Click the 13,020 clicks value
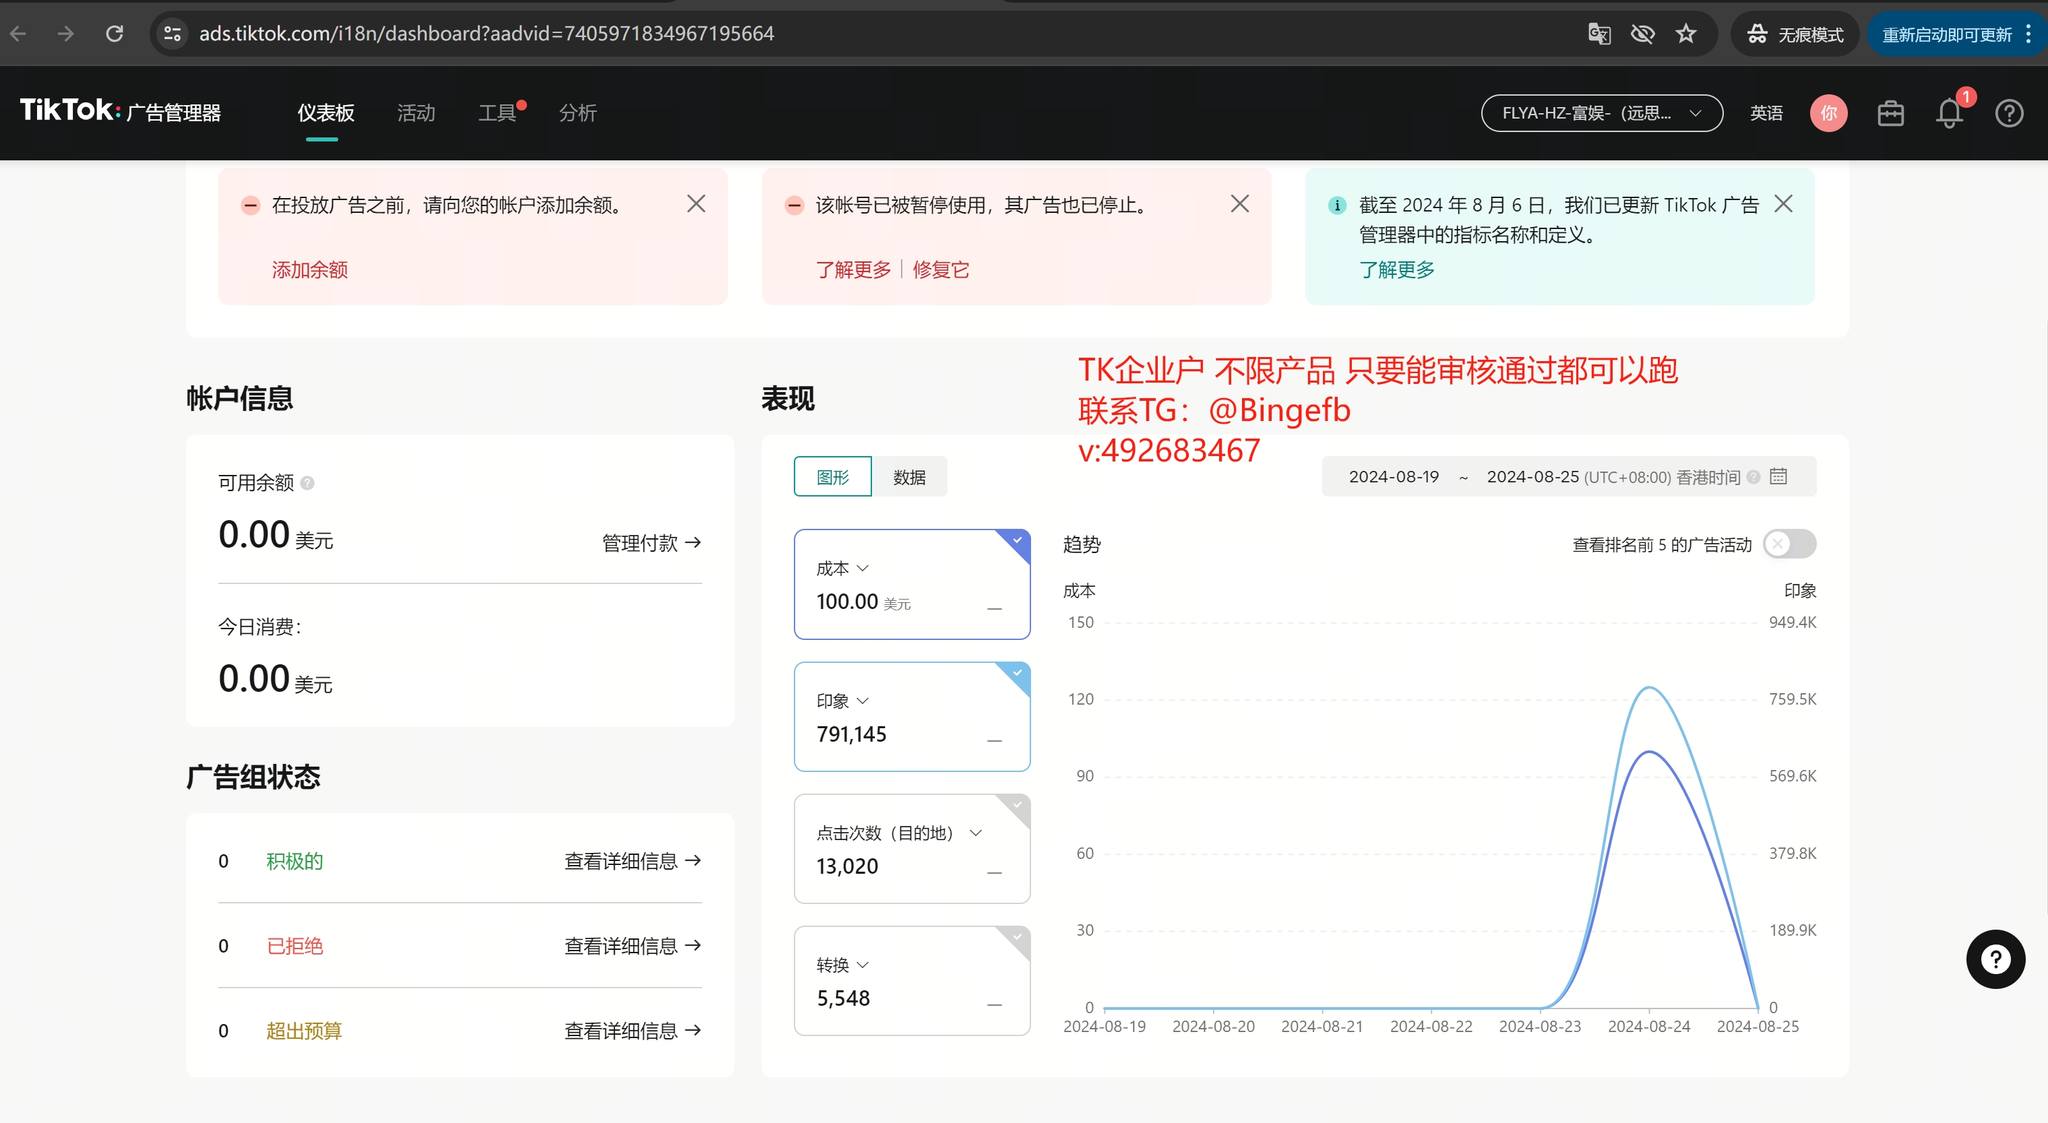Image resolution: width=2048 pixels, height=1123 pixels. tap(847, 866)
